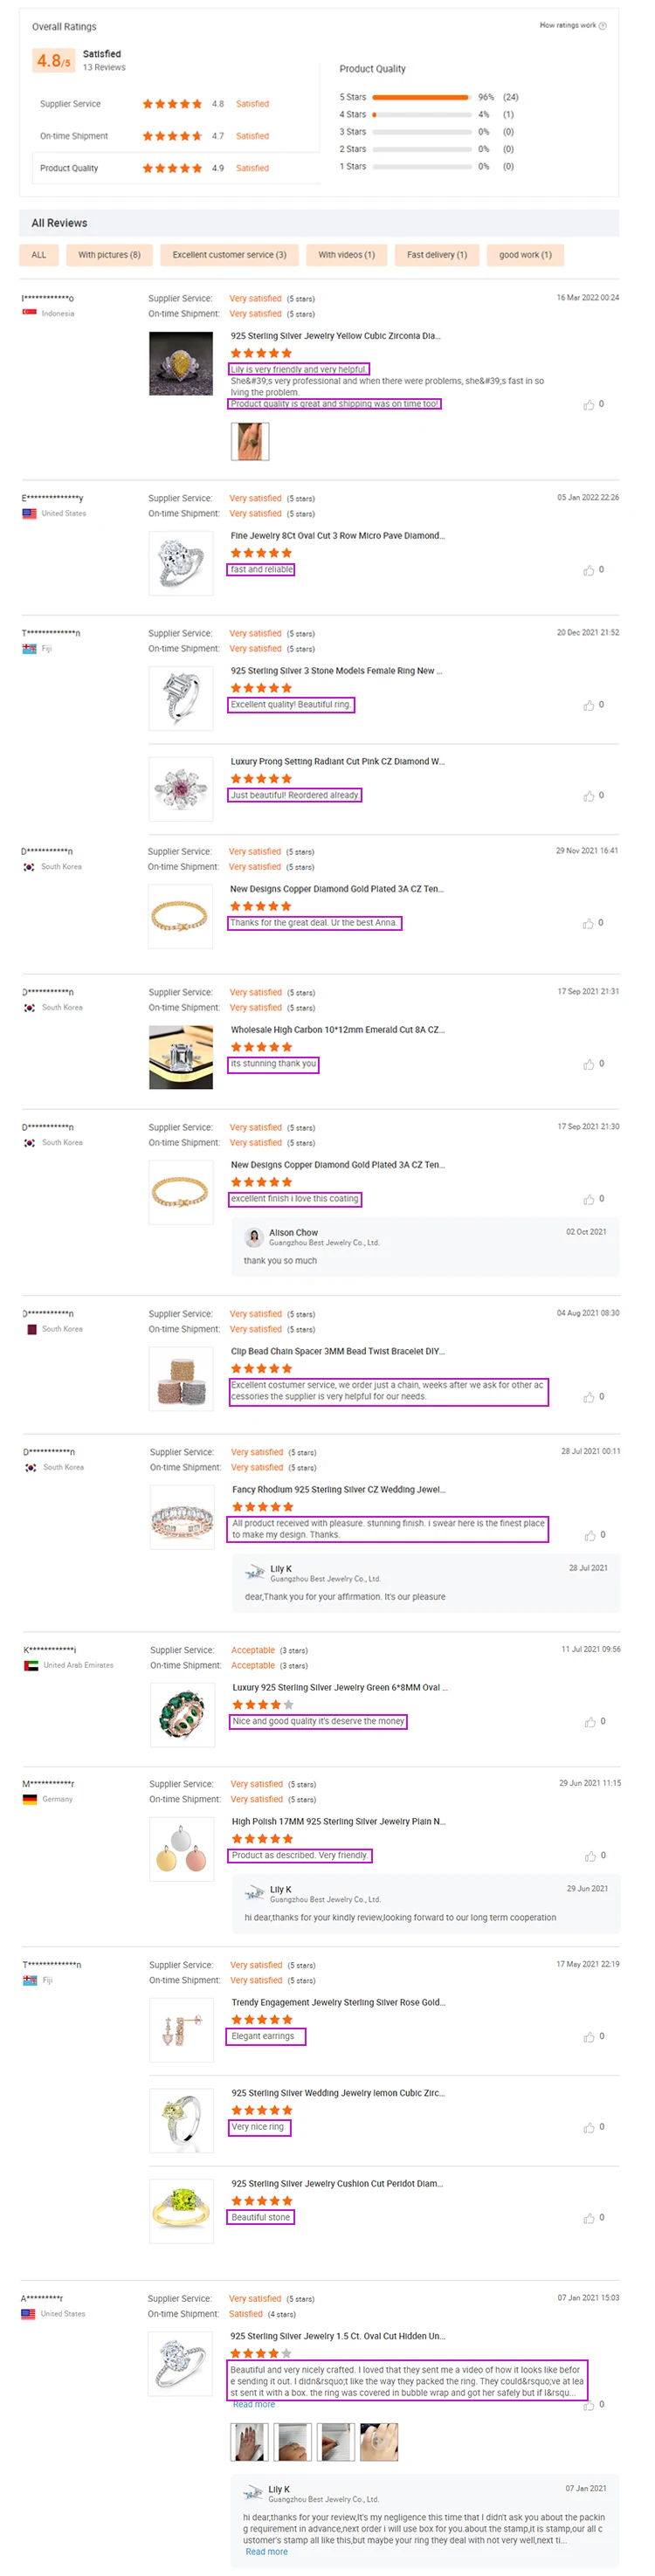Click thumbs-up on 'fast and reliable' review
Image resolution: width=655 pixels, height=2576 pixels.
pyautogui.click(x=589, y=571)
